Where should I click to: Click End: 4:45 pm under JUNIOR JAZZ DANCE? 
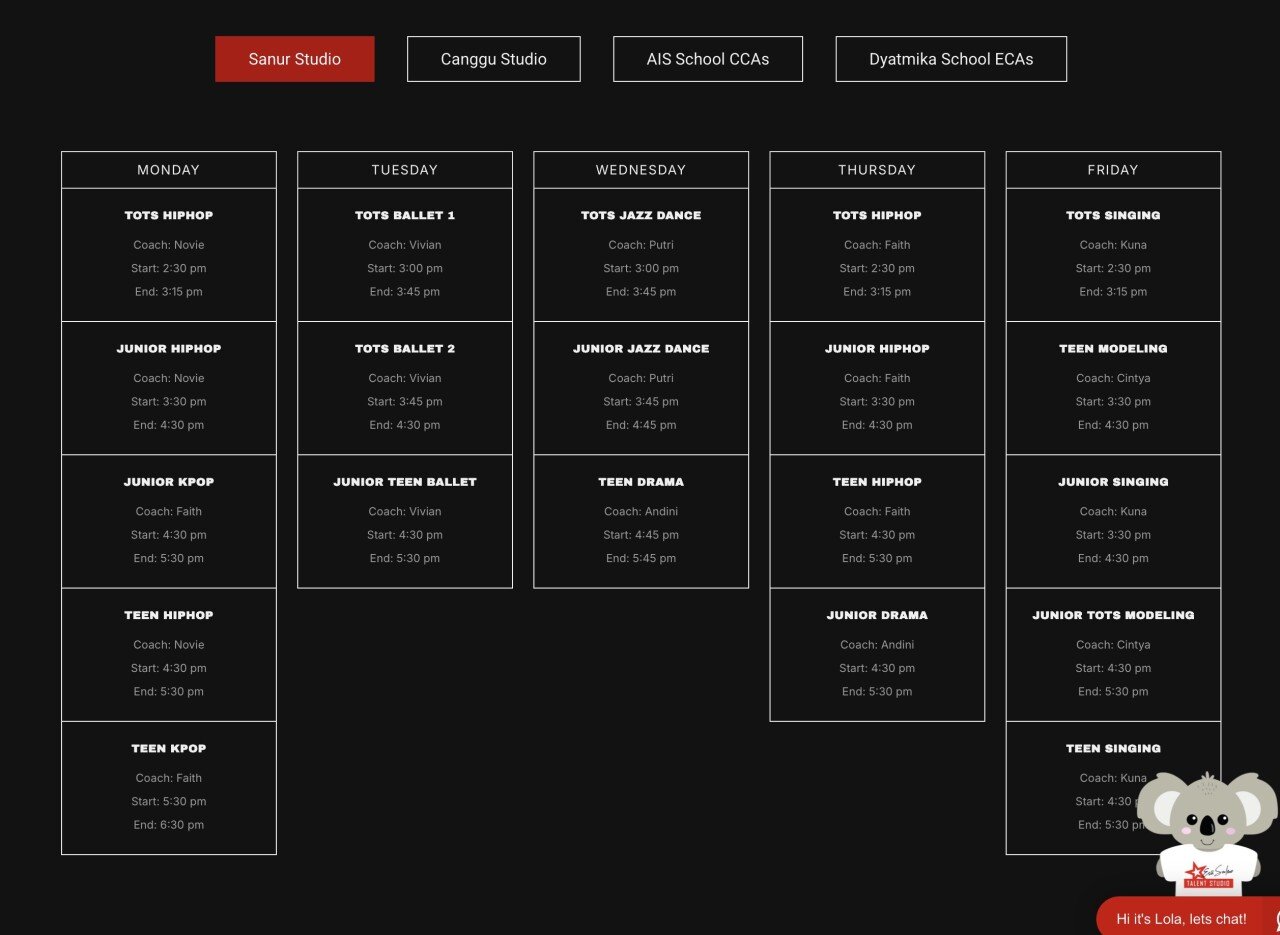click(641, 425)
